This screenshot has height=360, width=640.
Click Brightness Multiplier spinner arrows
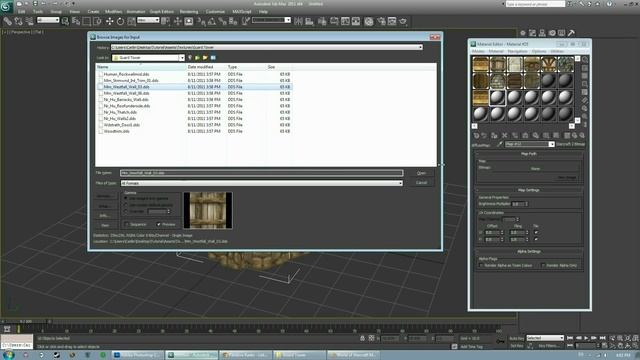click(527, 204)
